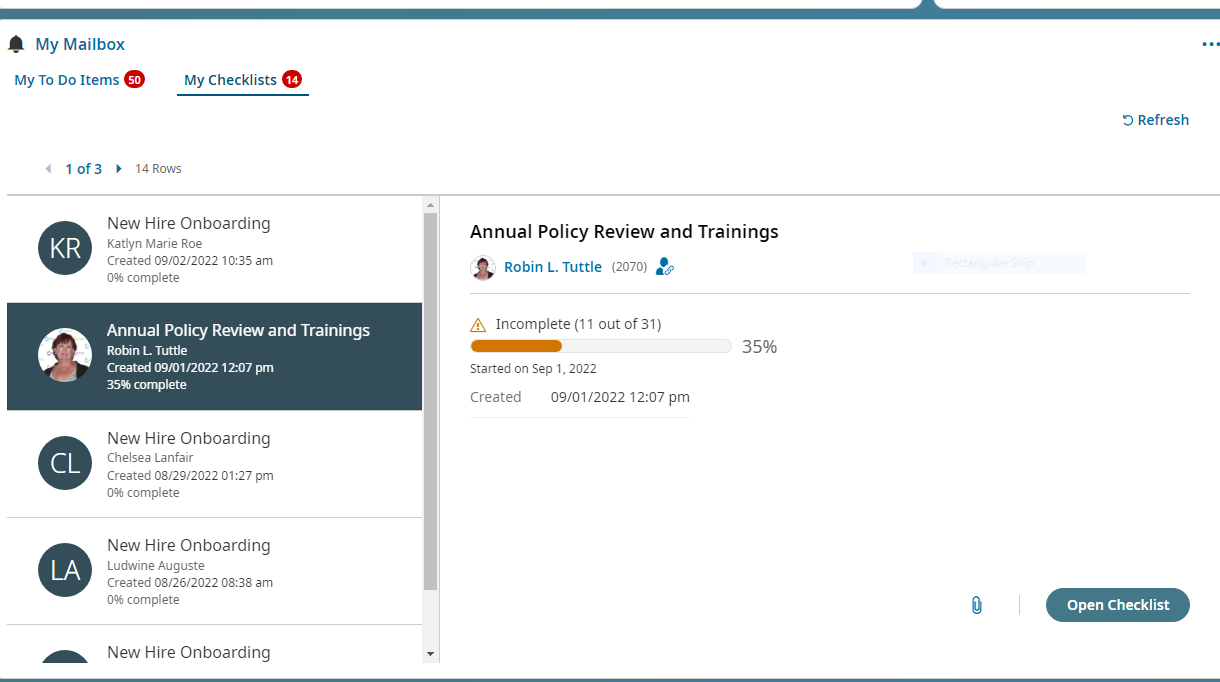Refresh the mailbox list

tap(1155, 120)
